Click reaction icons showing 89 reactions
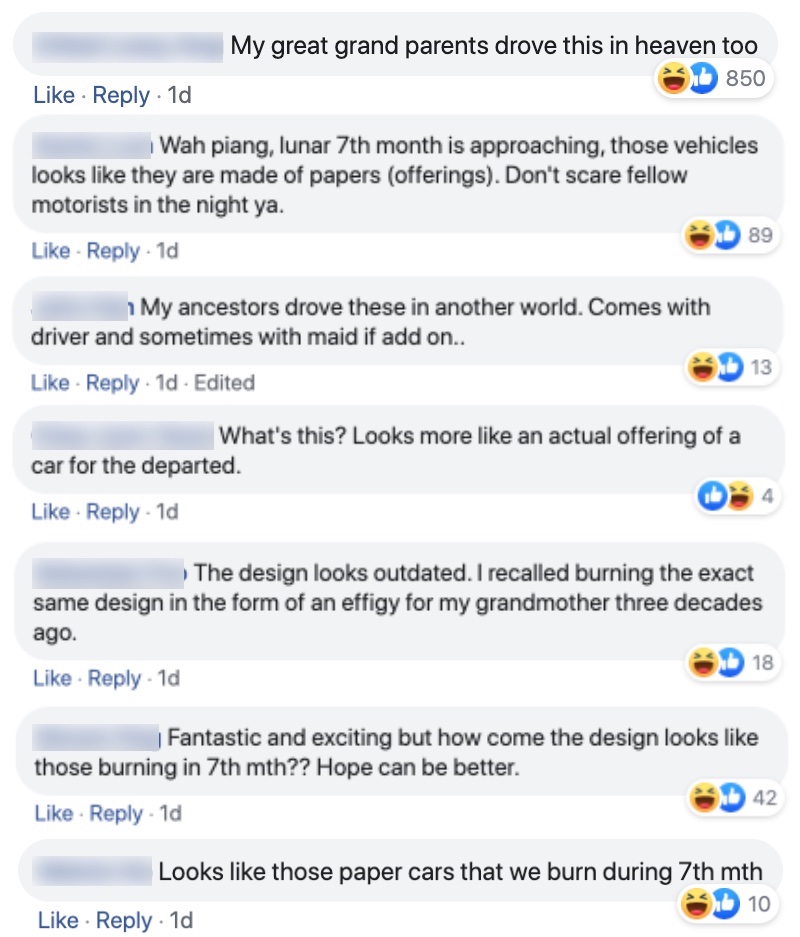 click(x=727, y=235)
